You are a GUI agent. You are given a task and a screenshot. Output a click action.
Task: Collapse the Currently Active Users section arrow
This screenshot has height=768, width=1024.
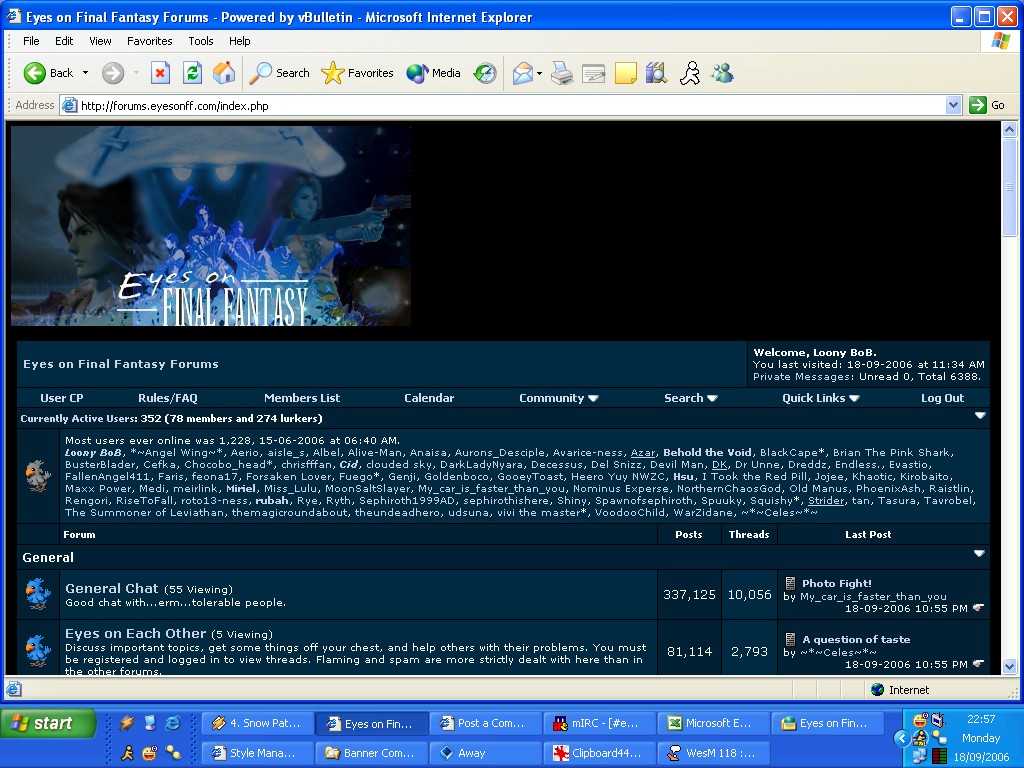[x=980, y=416]
